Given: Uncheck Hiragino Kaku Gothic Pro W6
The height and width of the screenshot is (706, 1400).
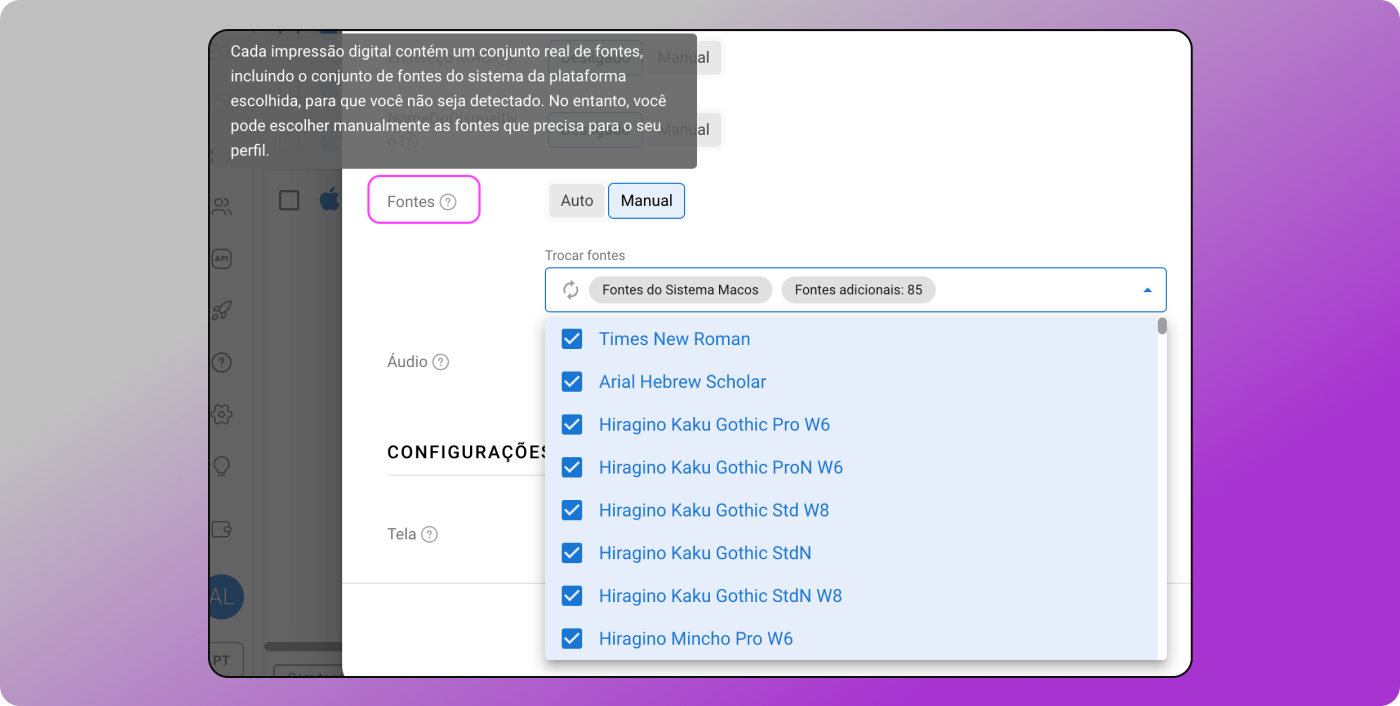Looking at the screenshot, I should coord(572,425).
